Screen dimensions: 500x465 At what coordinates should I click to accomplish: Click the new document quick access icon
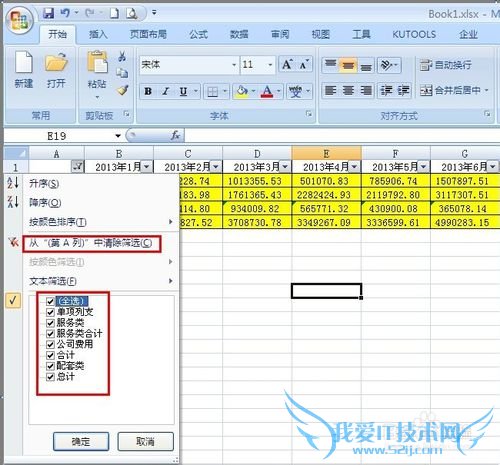coord(114,13)
